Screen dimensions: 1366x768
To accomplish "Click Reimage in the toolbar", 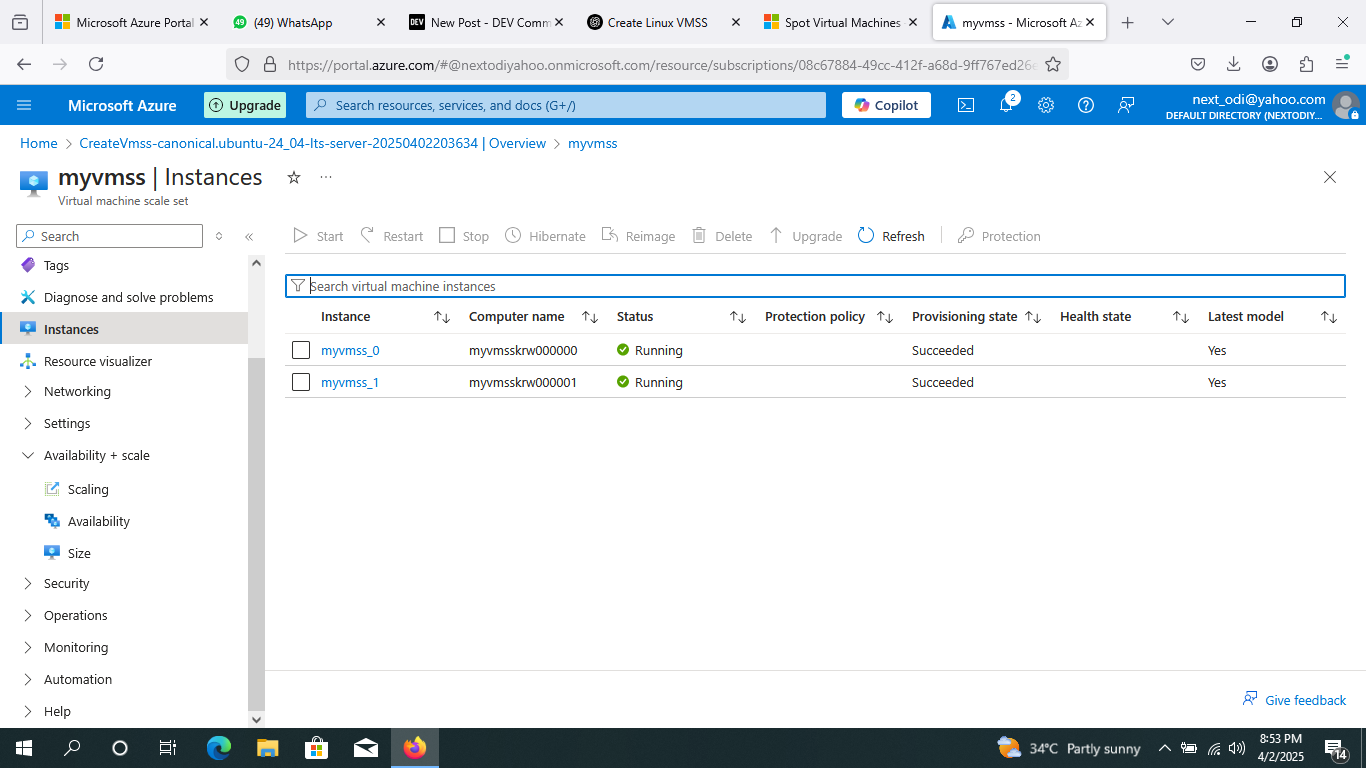I will (638, 236).
